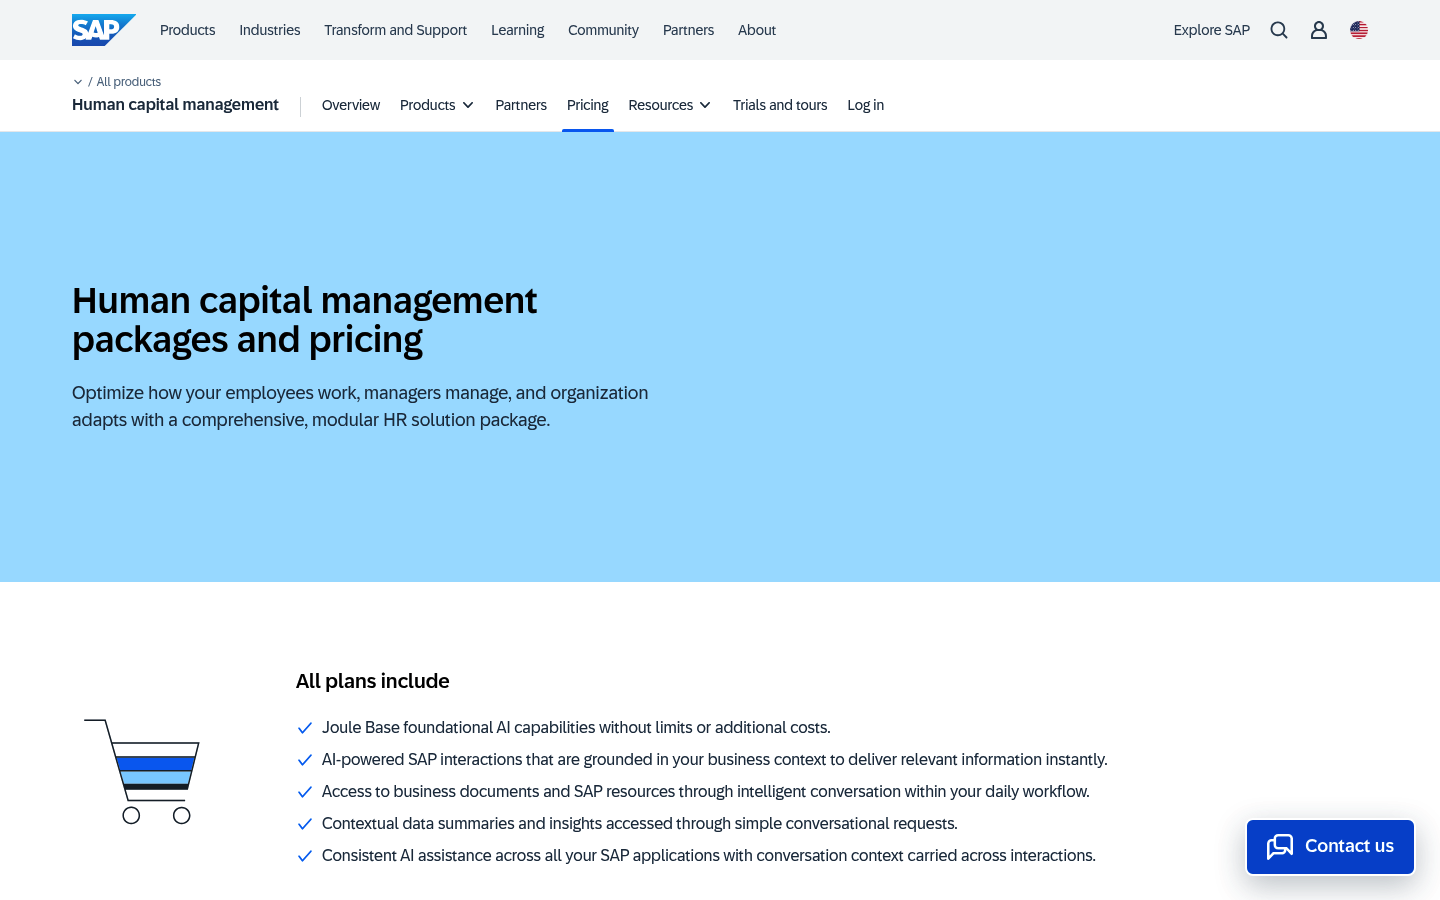1440x900 pixels.
Task: Select the Pricing tab
Action: click(x=588, y=105)
